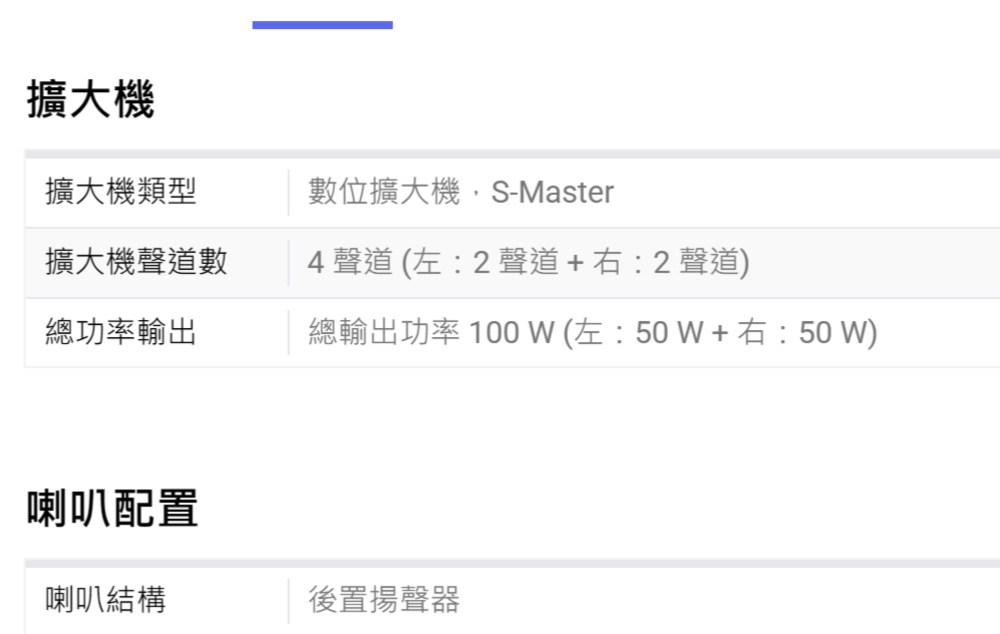Screen dimensions: 1000x634
Task: Click the S-Master text
Action: (x=552, y=192)
